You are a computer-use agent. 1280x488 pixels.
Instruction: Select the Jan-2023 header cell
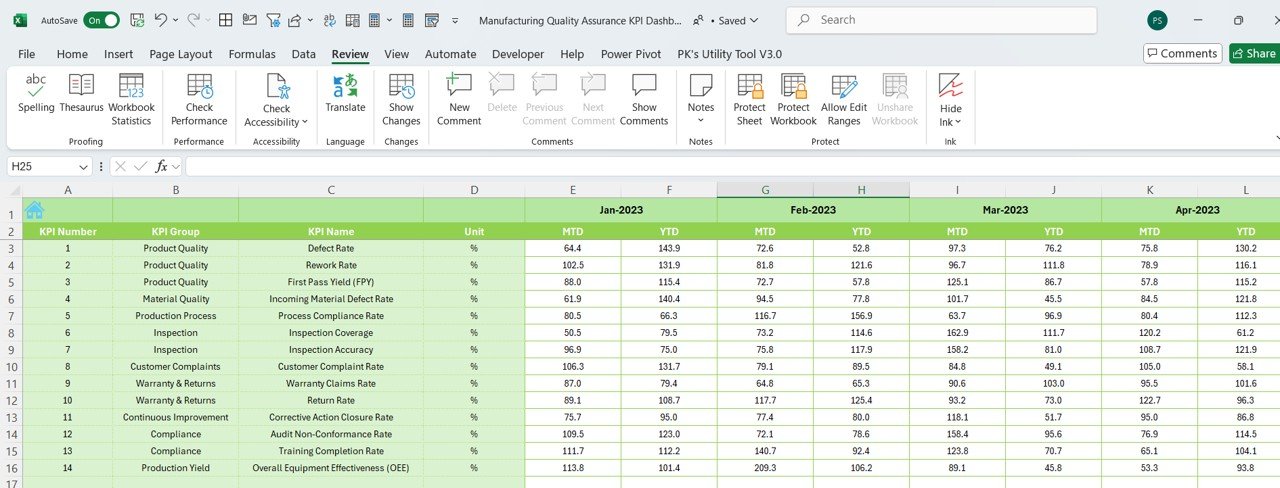click(621, 210)
